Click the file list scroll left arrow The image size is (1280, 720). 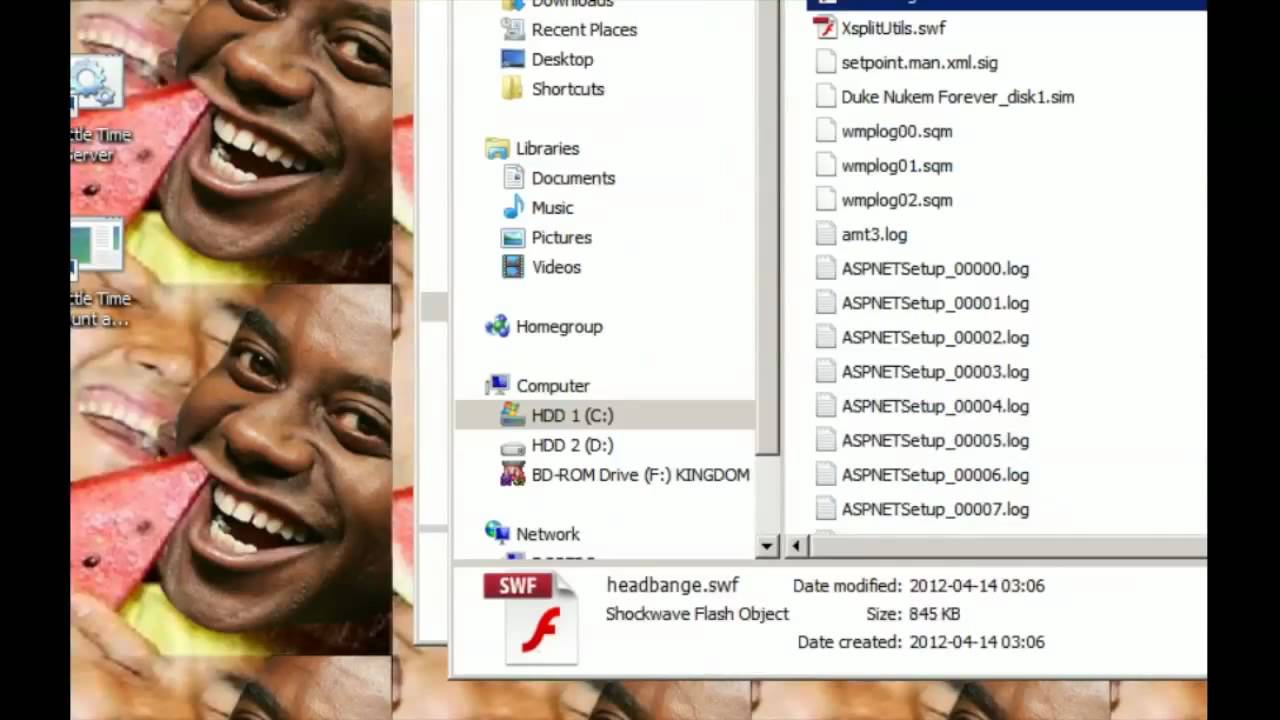point(796,546)
